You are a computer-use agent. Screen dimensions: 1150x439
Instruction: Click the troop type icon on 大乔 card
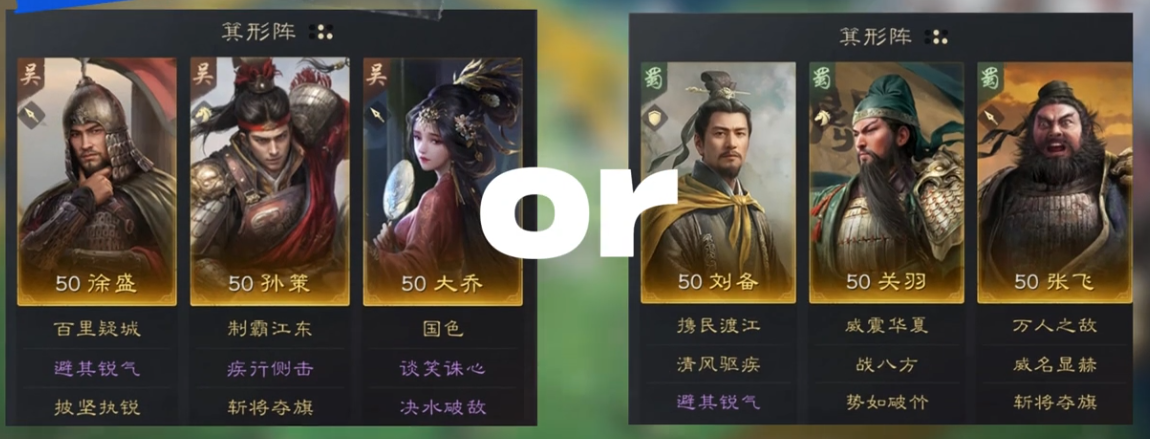pos(376,114)
